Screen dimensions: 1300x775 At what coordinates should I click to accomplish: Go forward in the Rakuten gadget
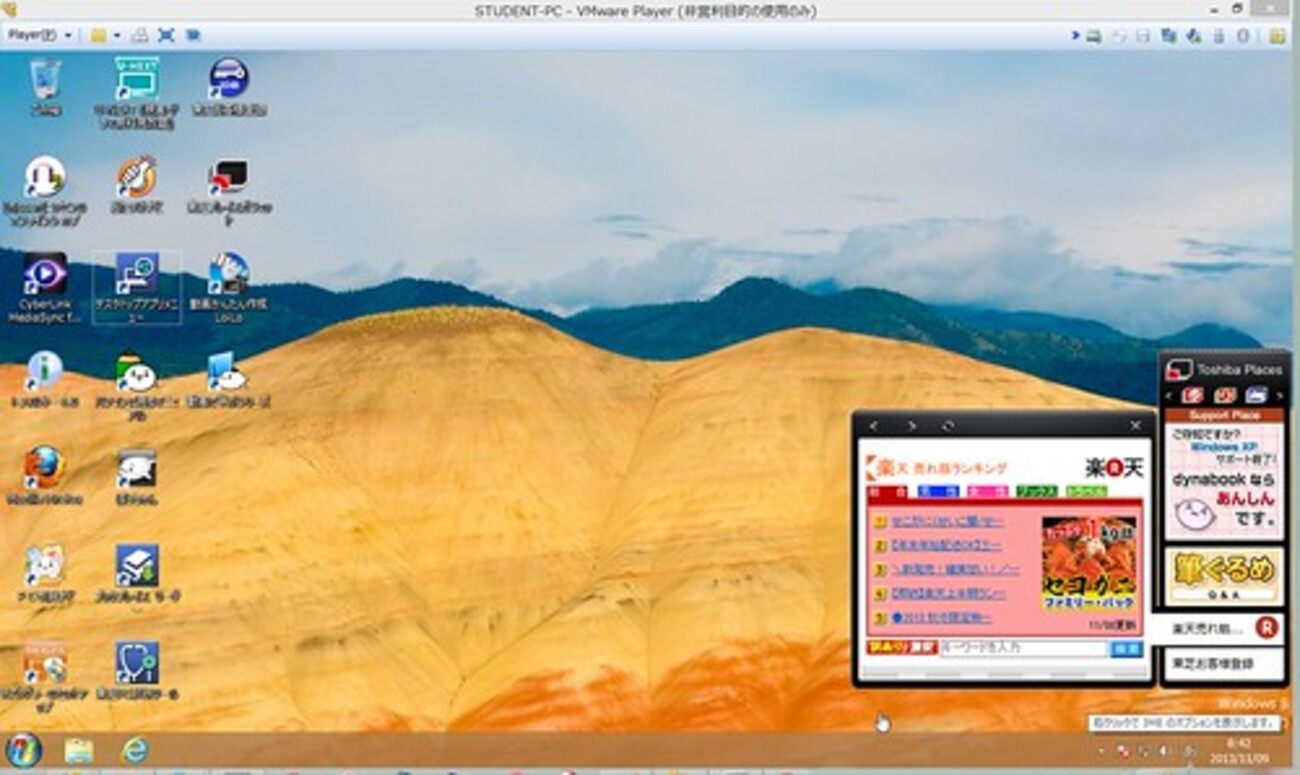coord(911,426)
